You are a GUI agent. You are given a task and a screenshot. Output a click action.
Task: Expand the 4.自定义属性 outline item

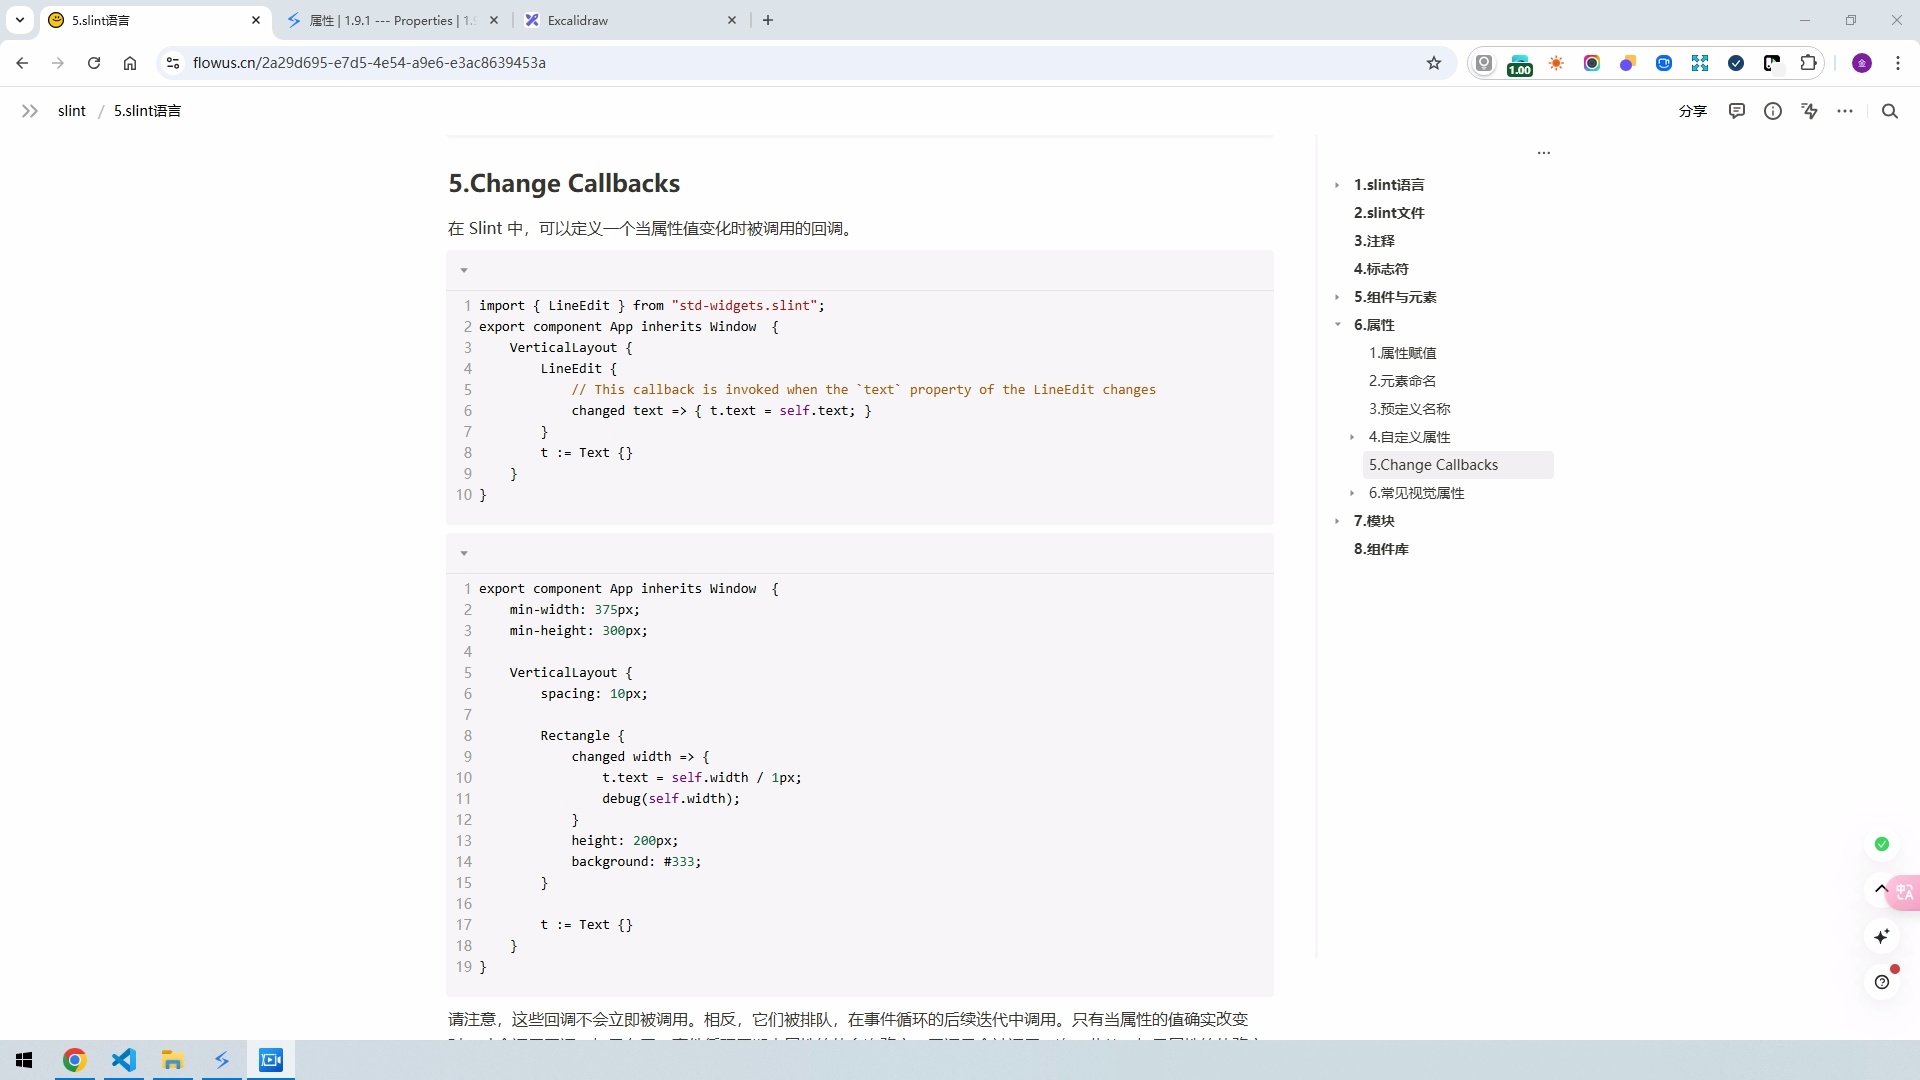pos(1352,436)
